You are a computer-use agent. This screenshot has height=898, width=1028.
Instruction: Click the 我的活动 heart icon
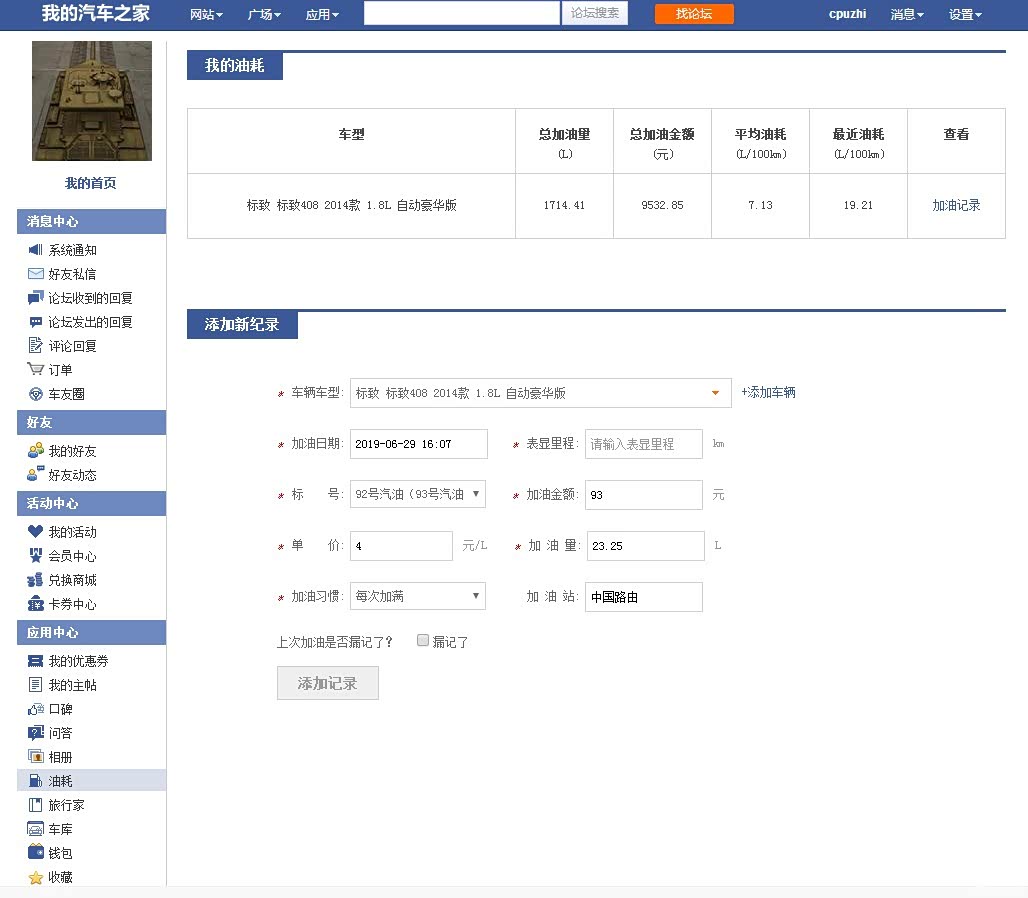point(35,532)
